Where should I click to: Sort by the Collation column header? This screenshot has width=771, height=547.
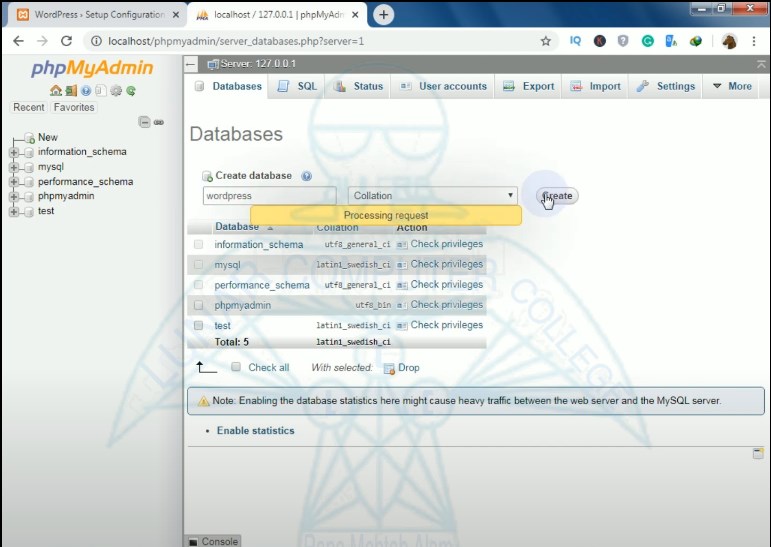(337, 227)
